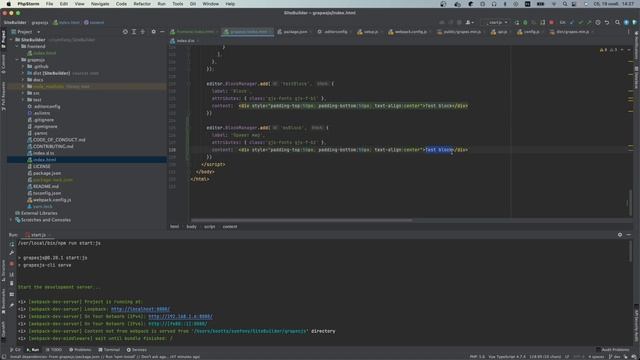640x360 pixels.
Task: Click the script breadcrumb below editor
Action: click(209, 227)
